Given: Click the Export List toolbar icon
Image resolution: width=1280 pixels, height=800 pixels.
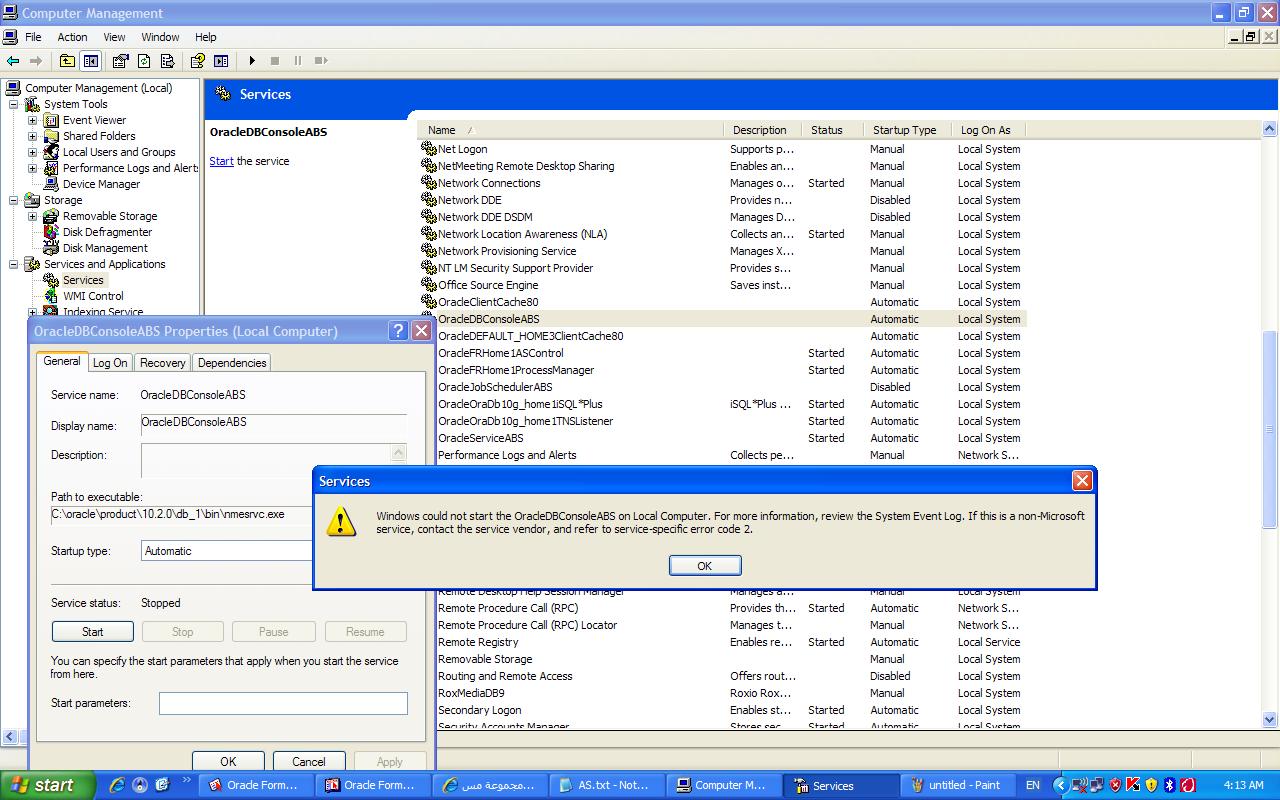Looking at the screenshot, I should coord(167,61).
